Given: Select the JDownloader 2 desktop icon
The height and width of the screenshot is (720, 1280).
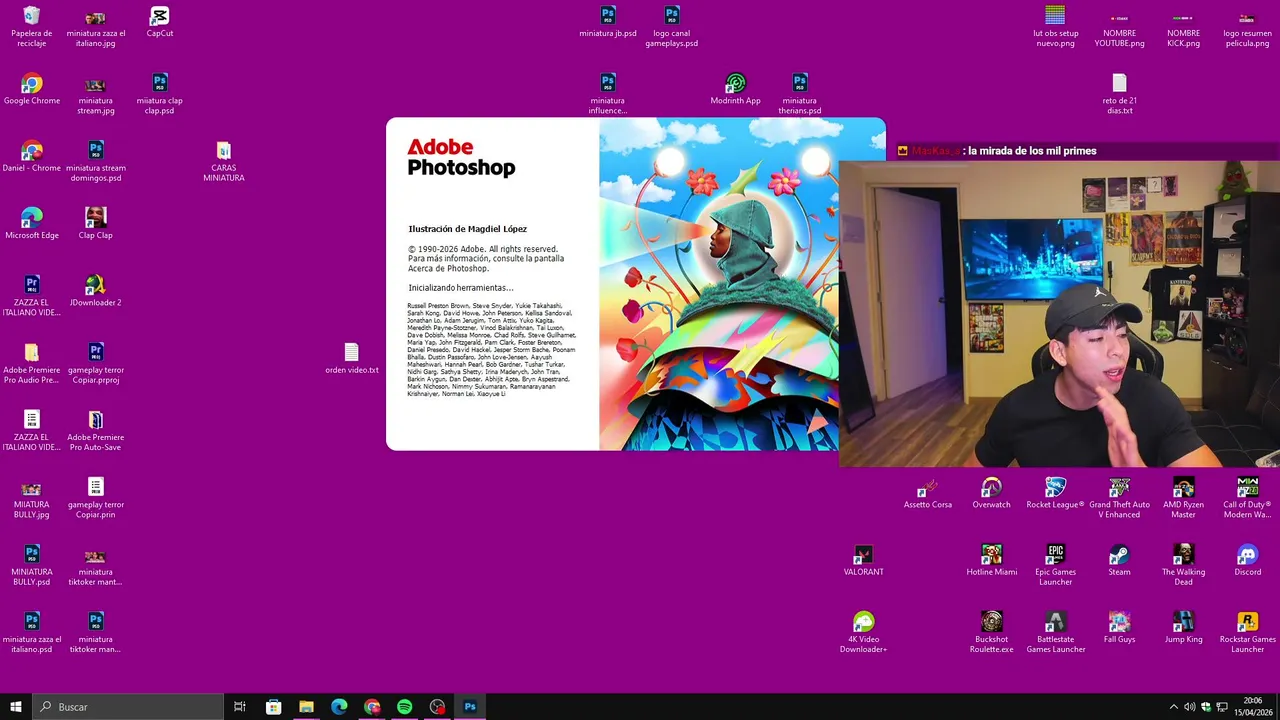Looking at the screenshot, I should pyautogui.click(x=96, y=291).
